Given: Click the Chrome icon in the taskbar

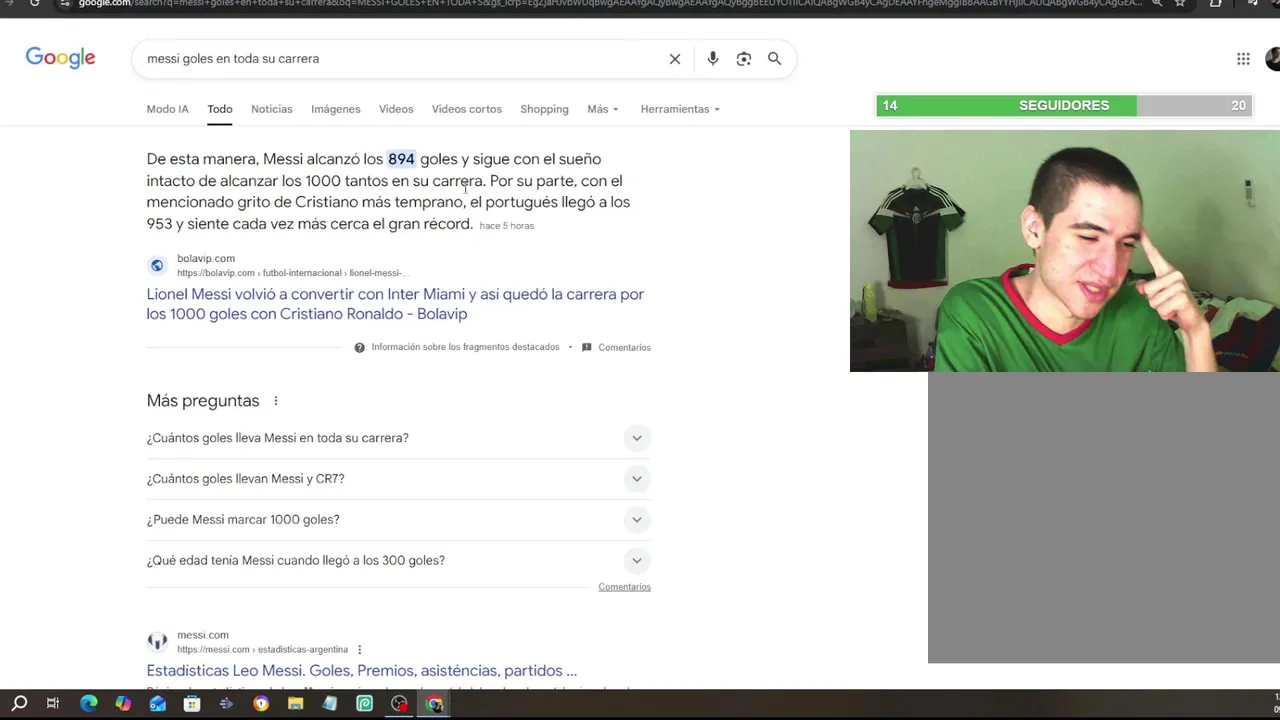Looking at the screenshot, I should point(435,704).
